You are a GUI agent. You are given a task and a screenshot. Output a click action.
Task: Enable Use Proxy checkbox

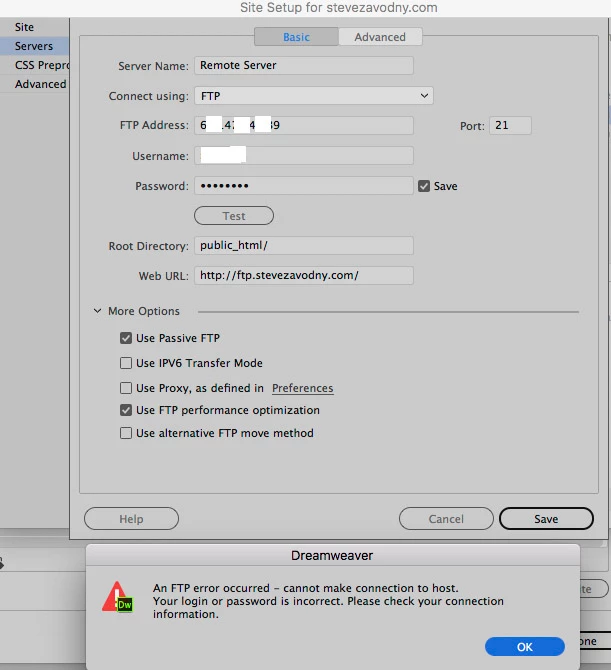(126, 388)
